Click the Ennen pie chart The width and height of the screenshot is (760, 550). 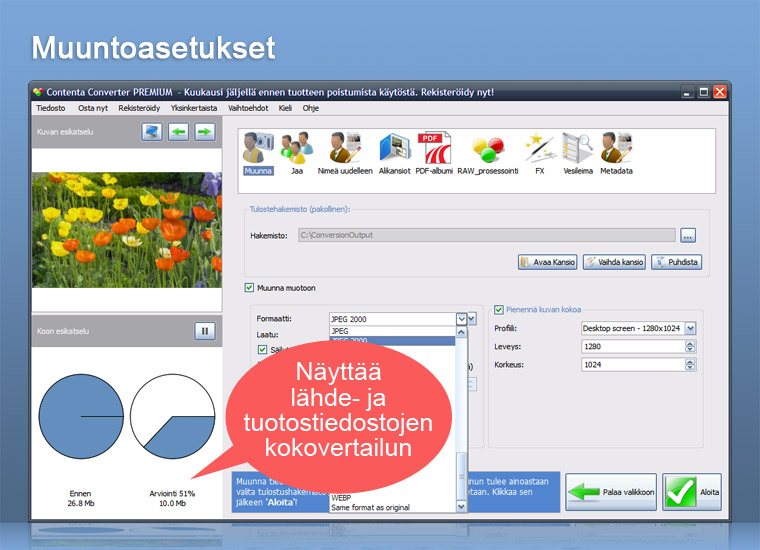click(81, 416)
